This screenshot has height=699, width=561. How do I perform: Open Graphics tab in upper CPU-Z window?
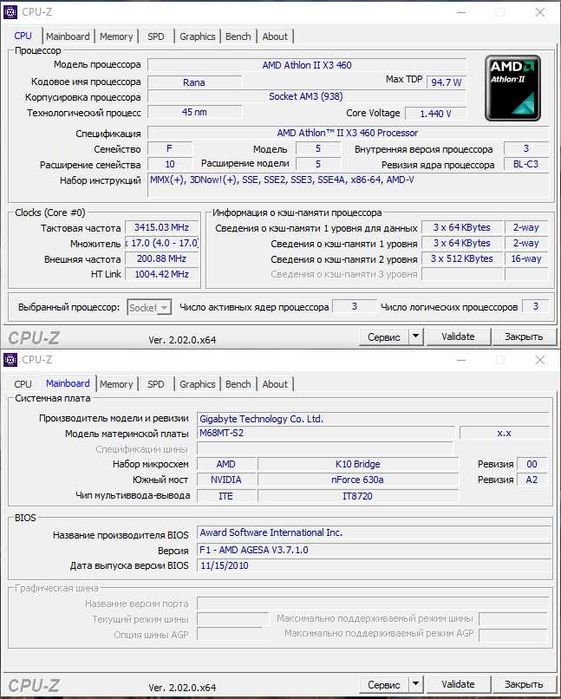[197, 37]
